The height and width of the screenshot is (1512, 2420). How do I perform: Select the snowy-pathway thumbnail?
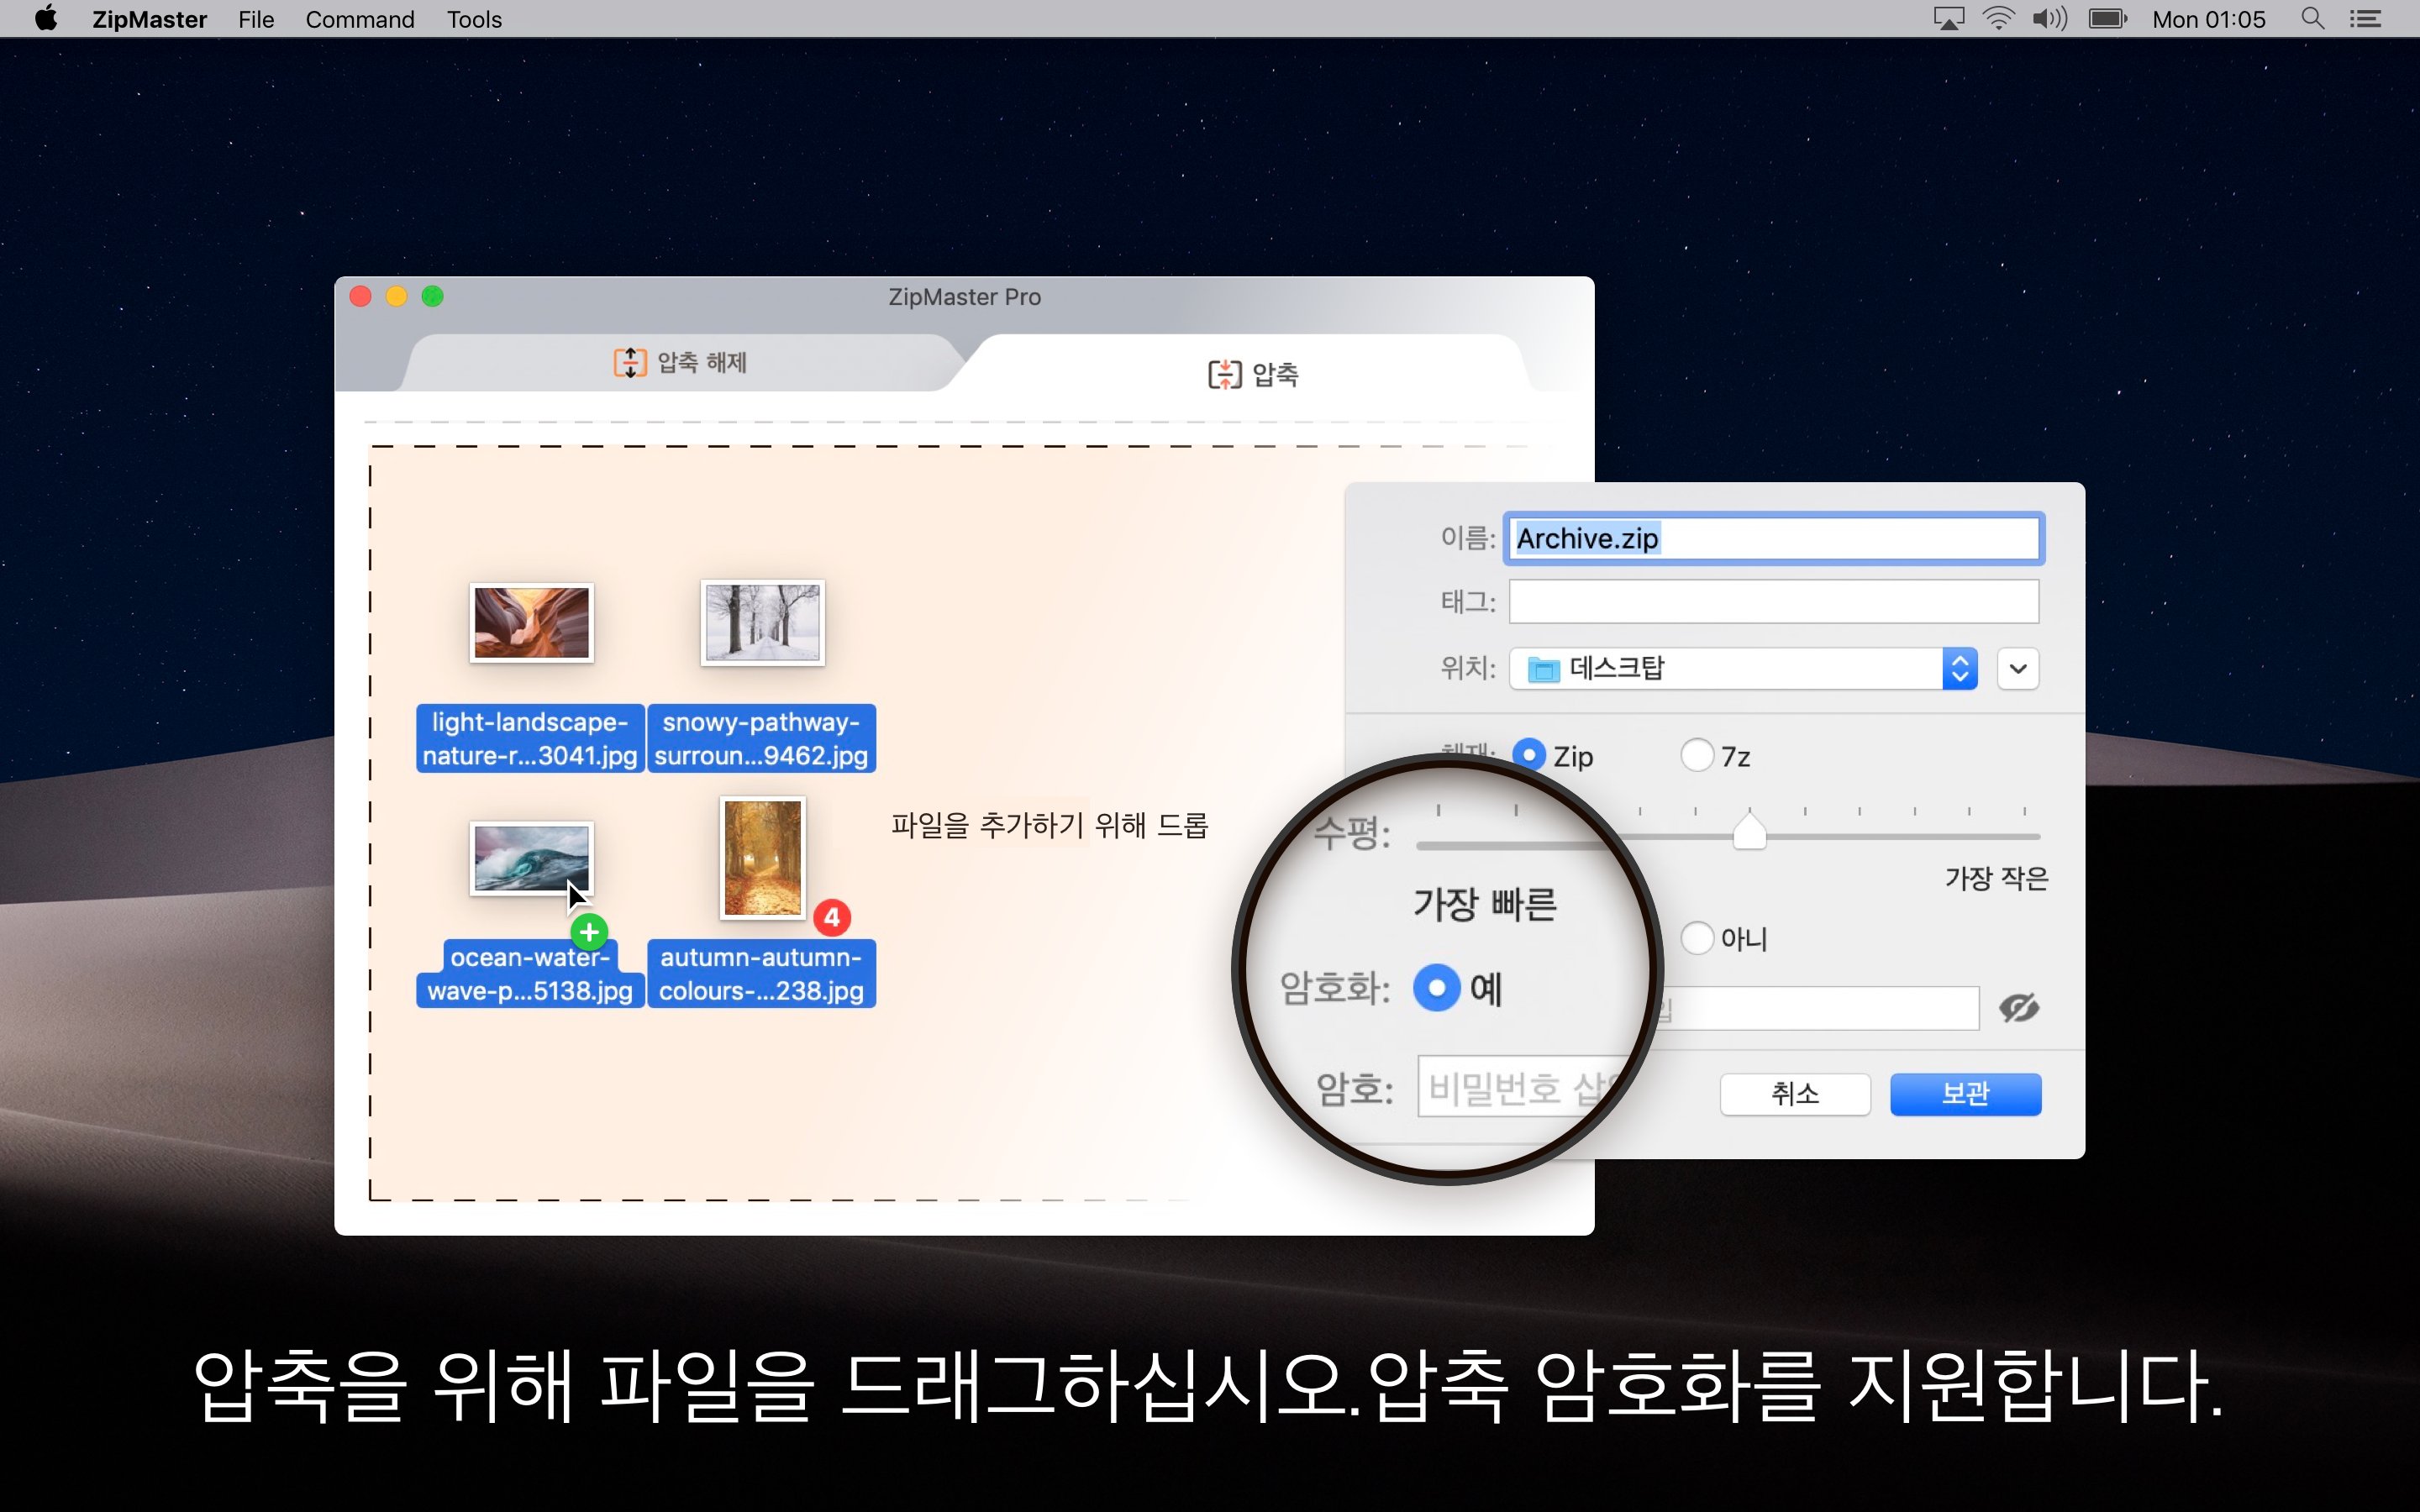762,622
